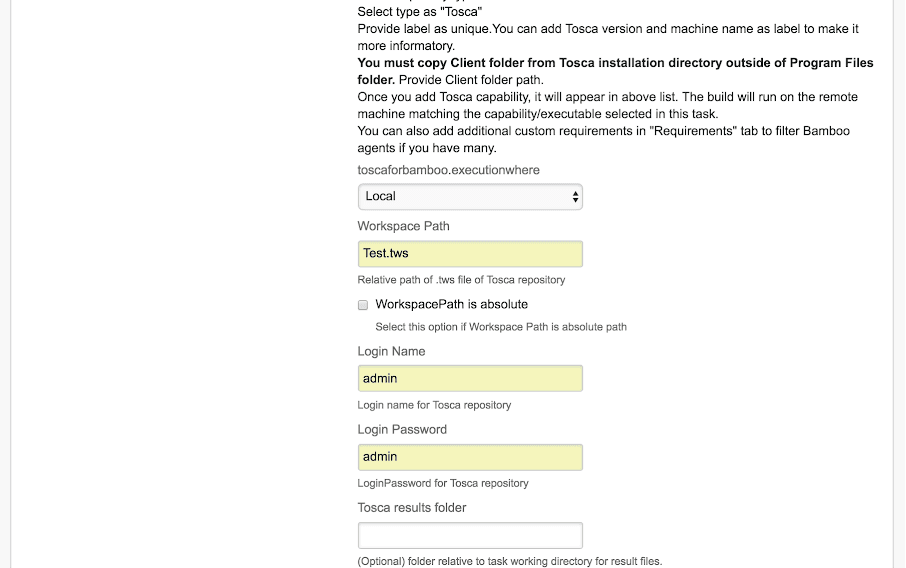Click the "Login Password" field label
Viewport: 906px width, 568px height.
pos(402,429)
